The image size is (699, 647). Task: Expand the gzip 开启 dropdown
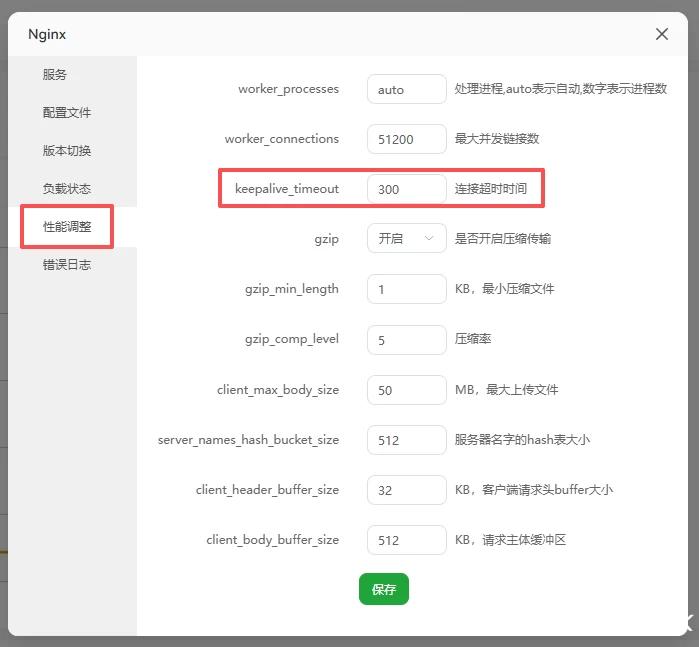[x=406, y=238]
